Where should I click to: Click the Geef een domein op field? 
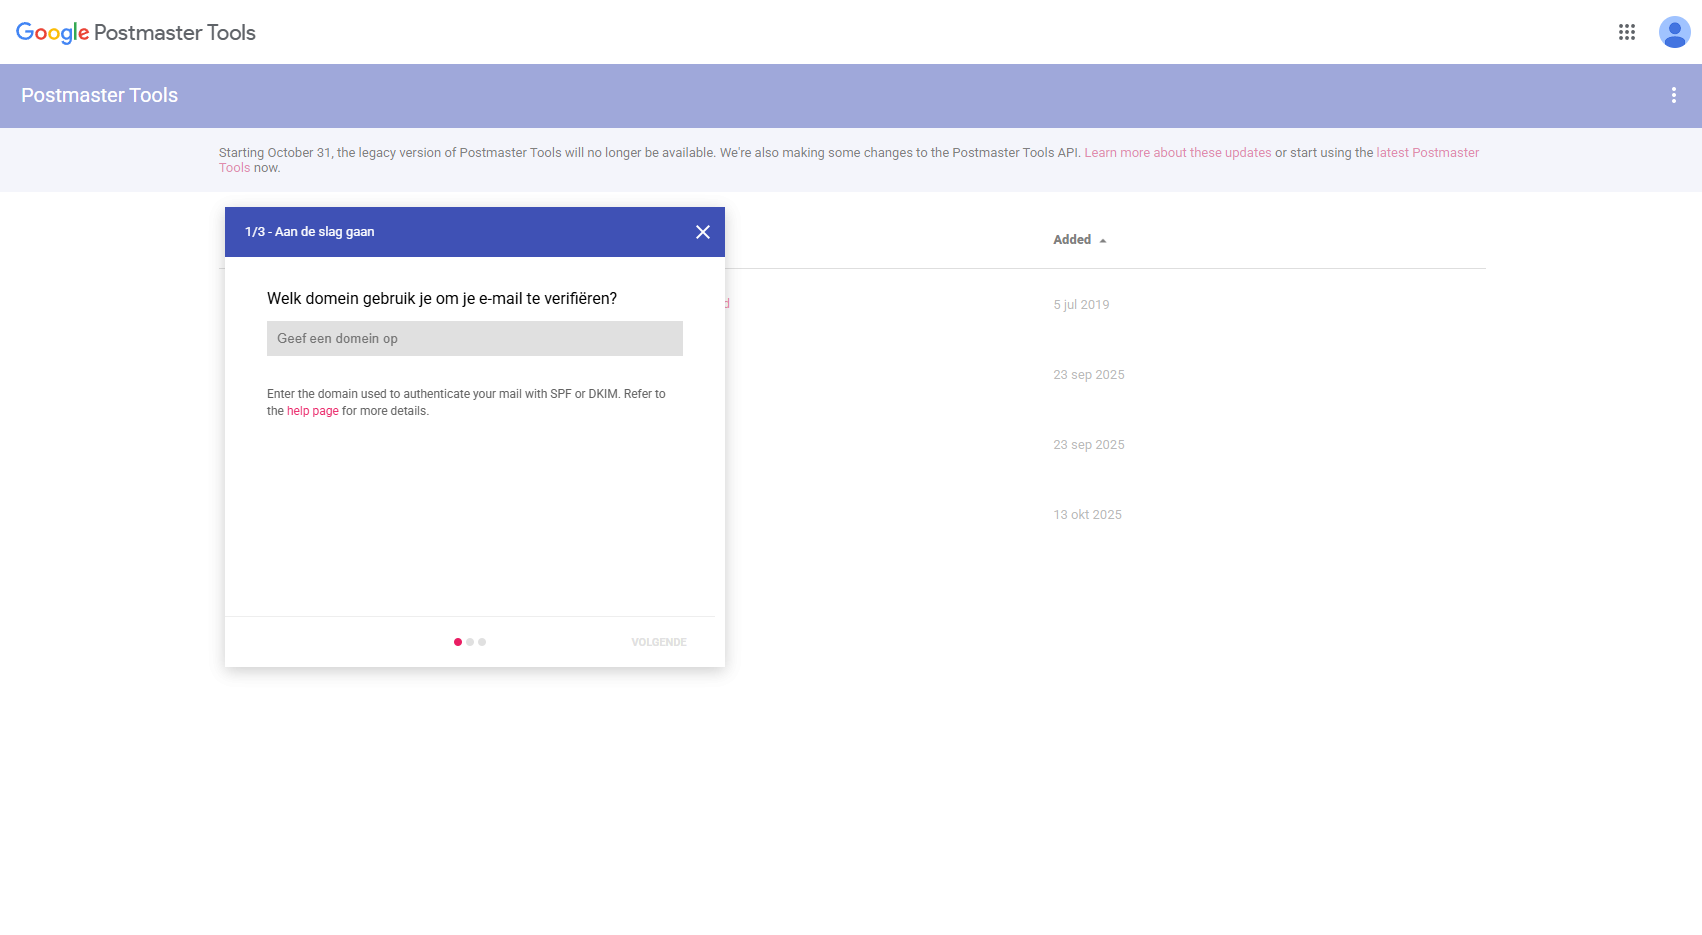tap(474, 338)
